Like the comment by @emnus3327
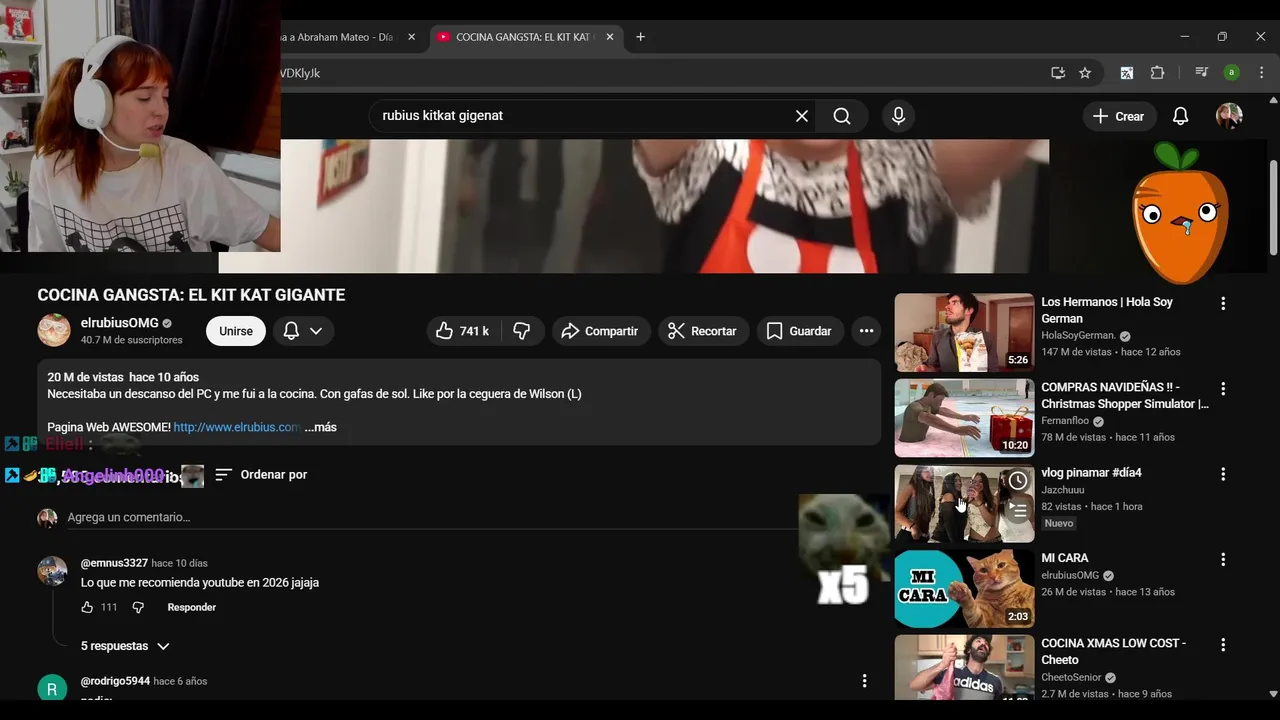Image resolution: width=1280 pixels, height=720 pixels. 87,607
